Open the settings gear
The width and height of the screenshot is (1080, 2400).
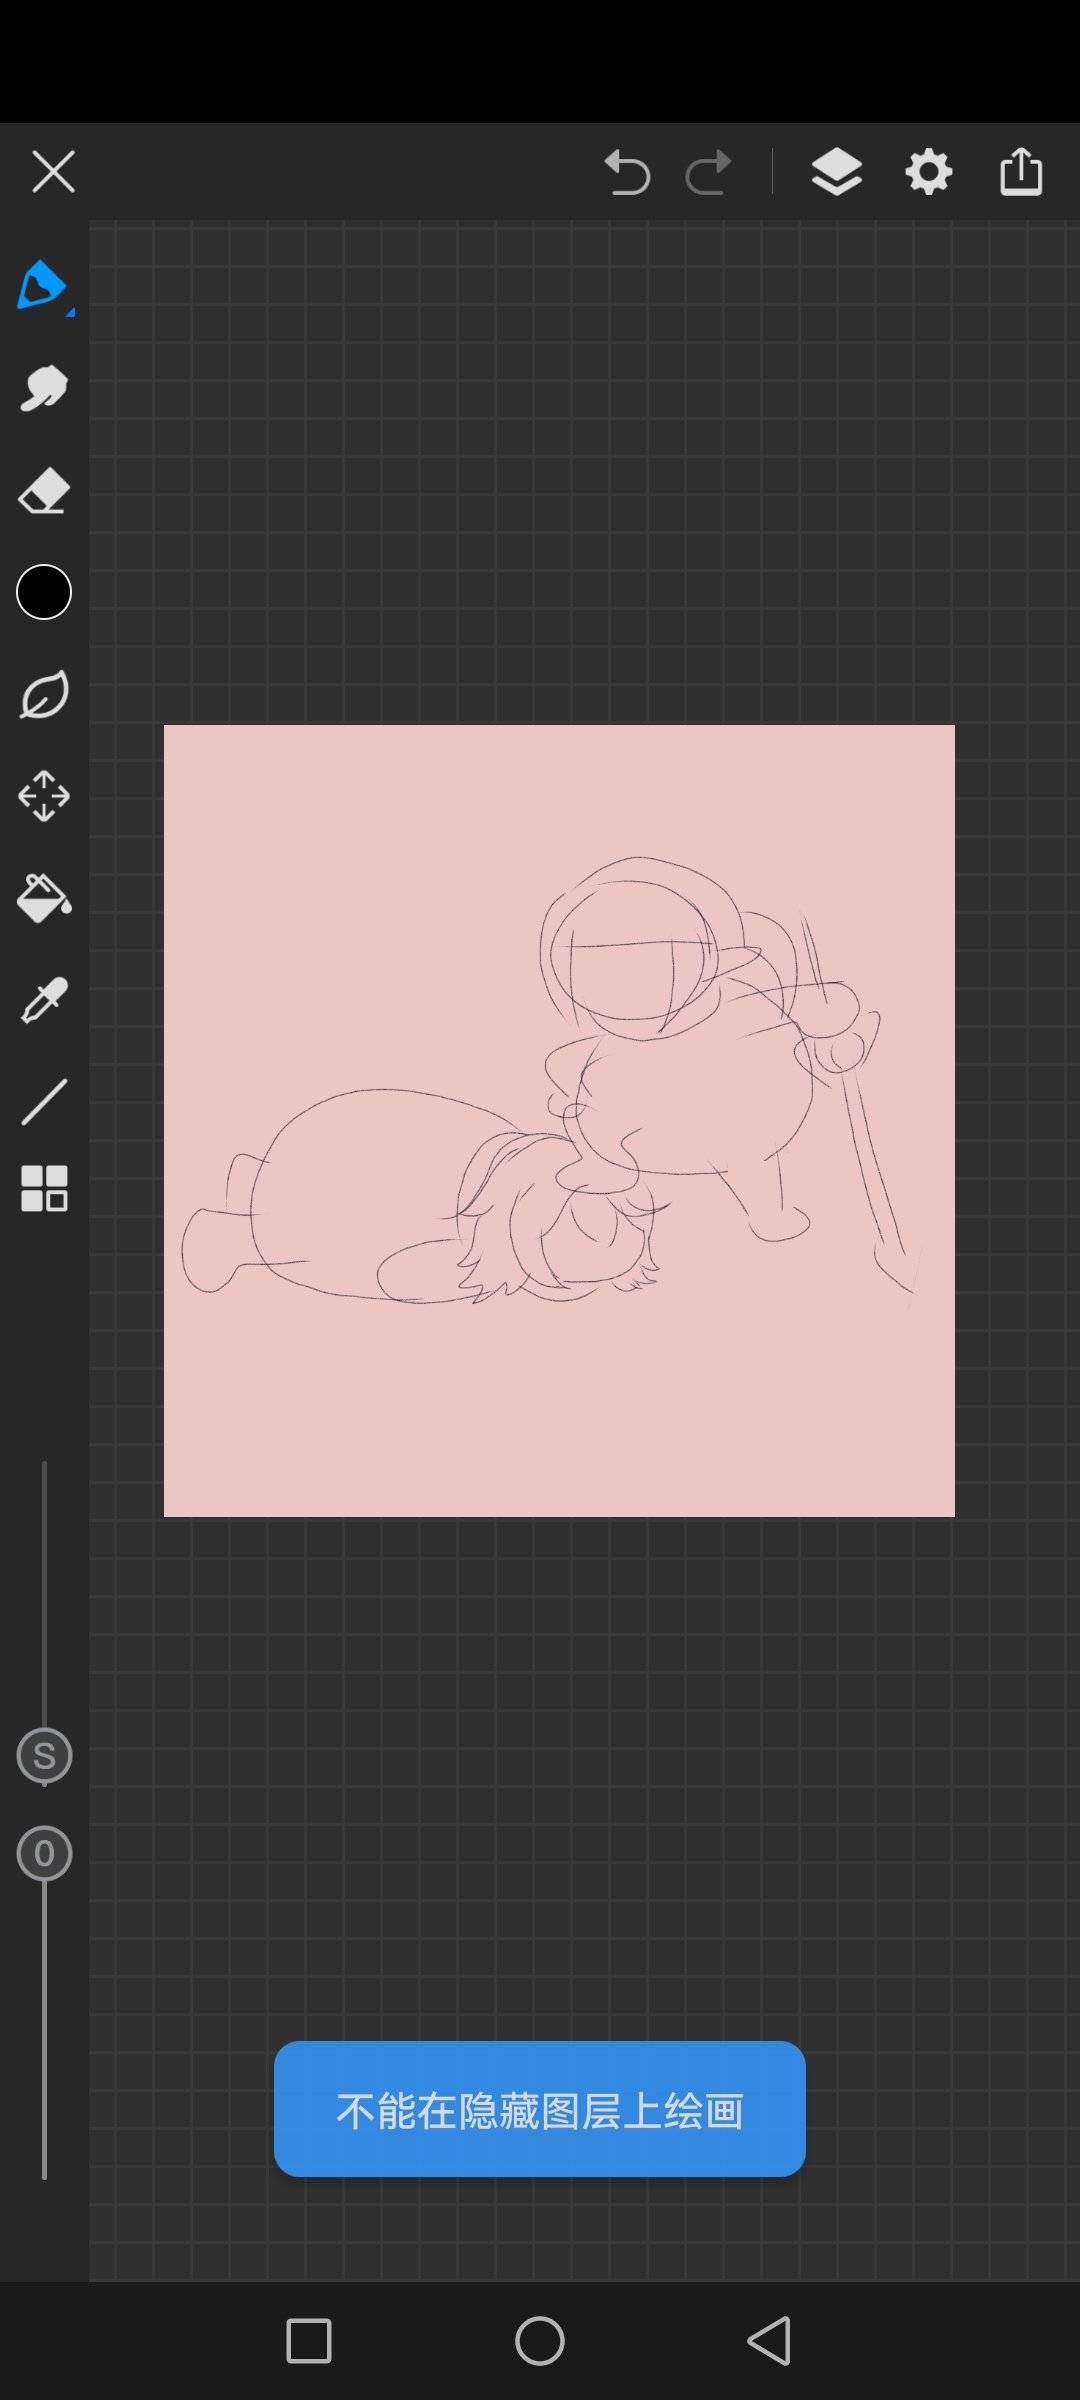[x=929, y=172]
